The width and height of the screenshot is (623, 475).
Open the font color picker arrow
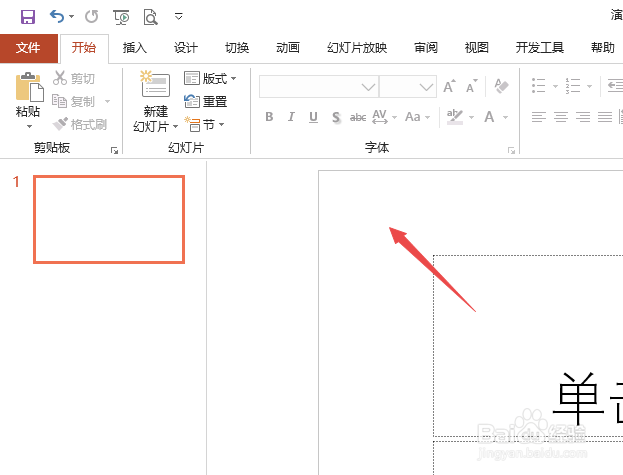click(x=505, y=117)
